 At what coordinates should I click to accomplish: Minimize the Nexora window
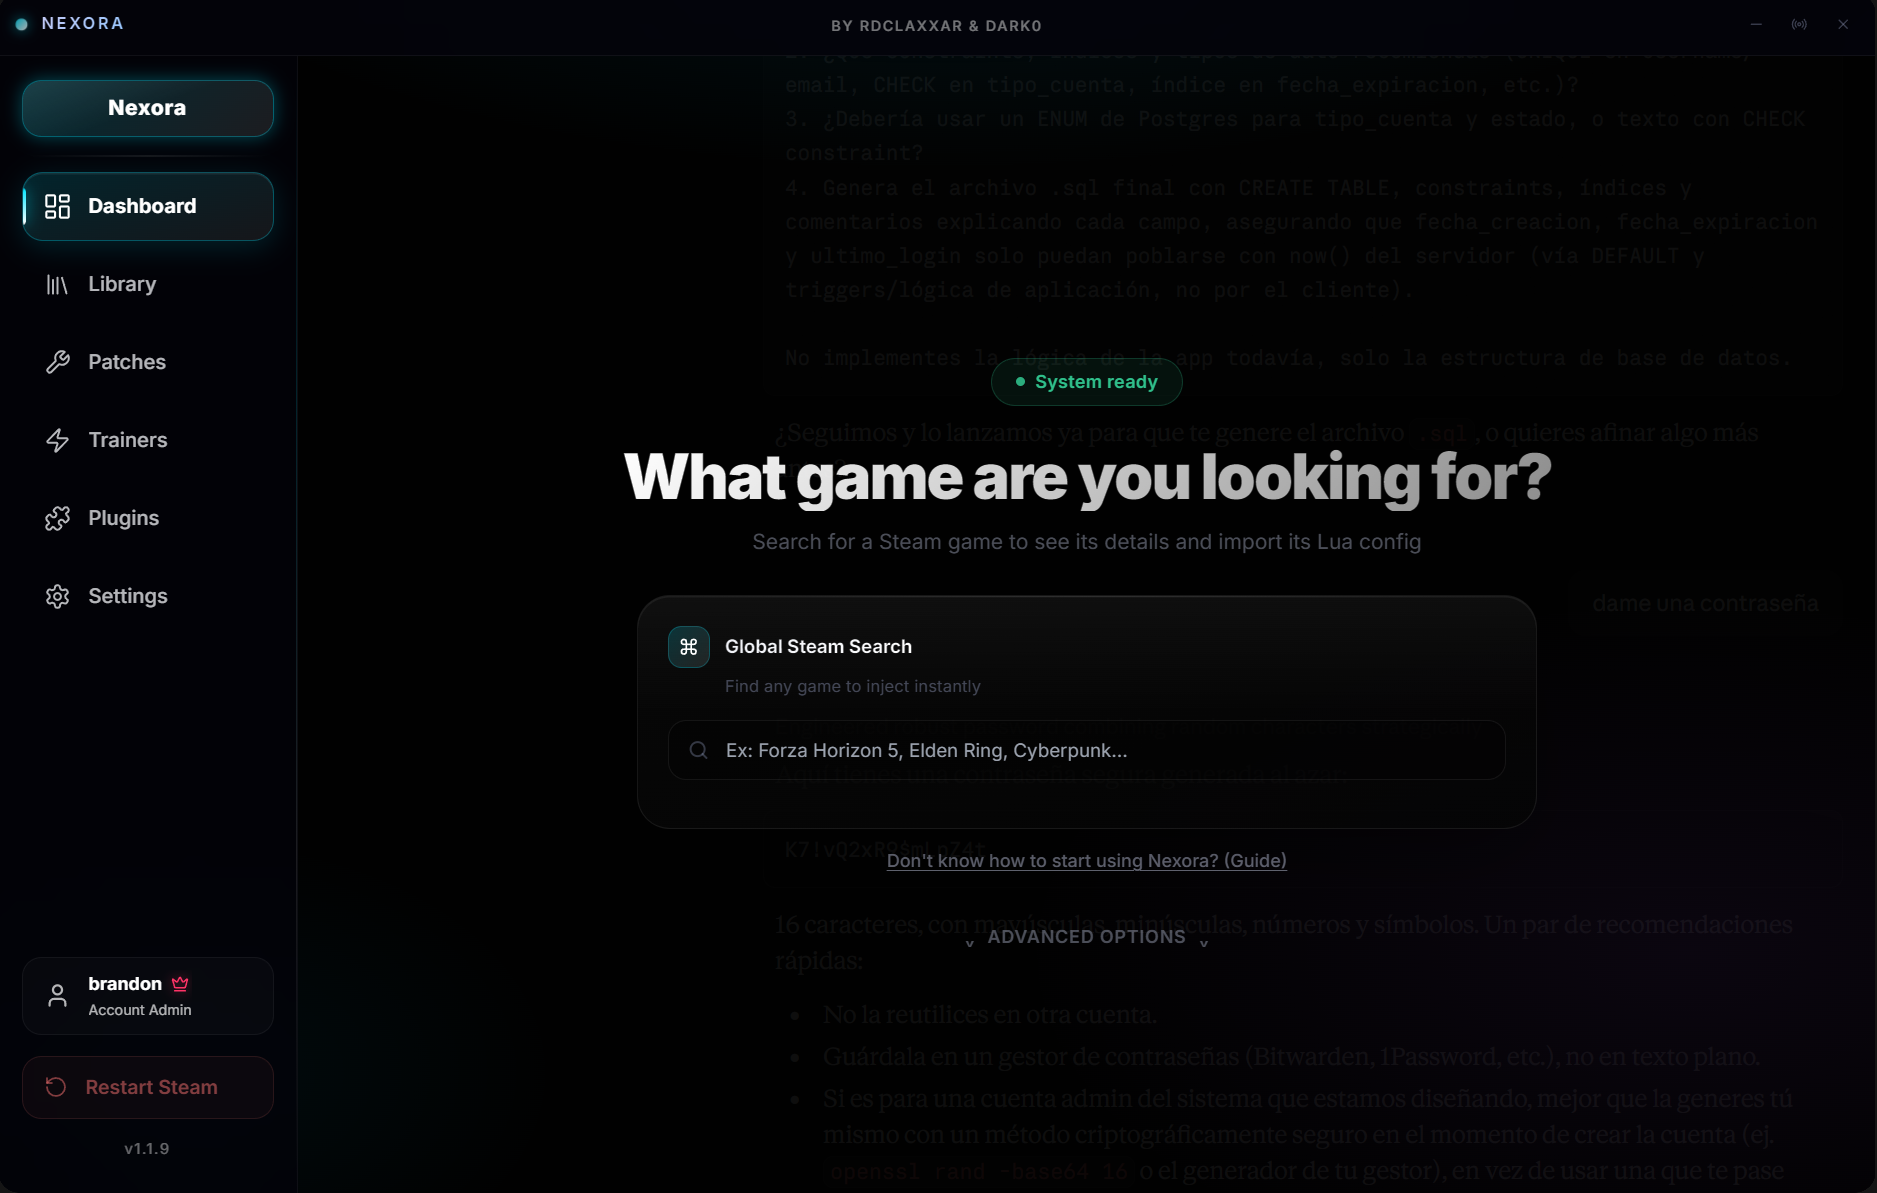click(x=1756, y=24)
